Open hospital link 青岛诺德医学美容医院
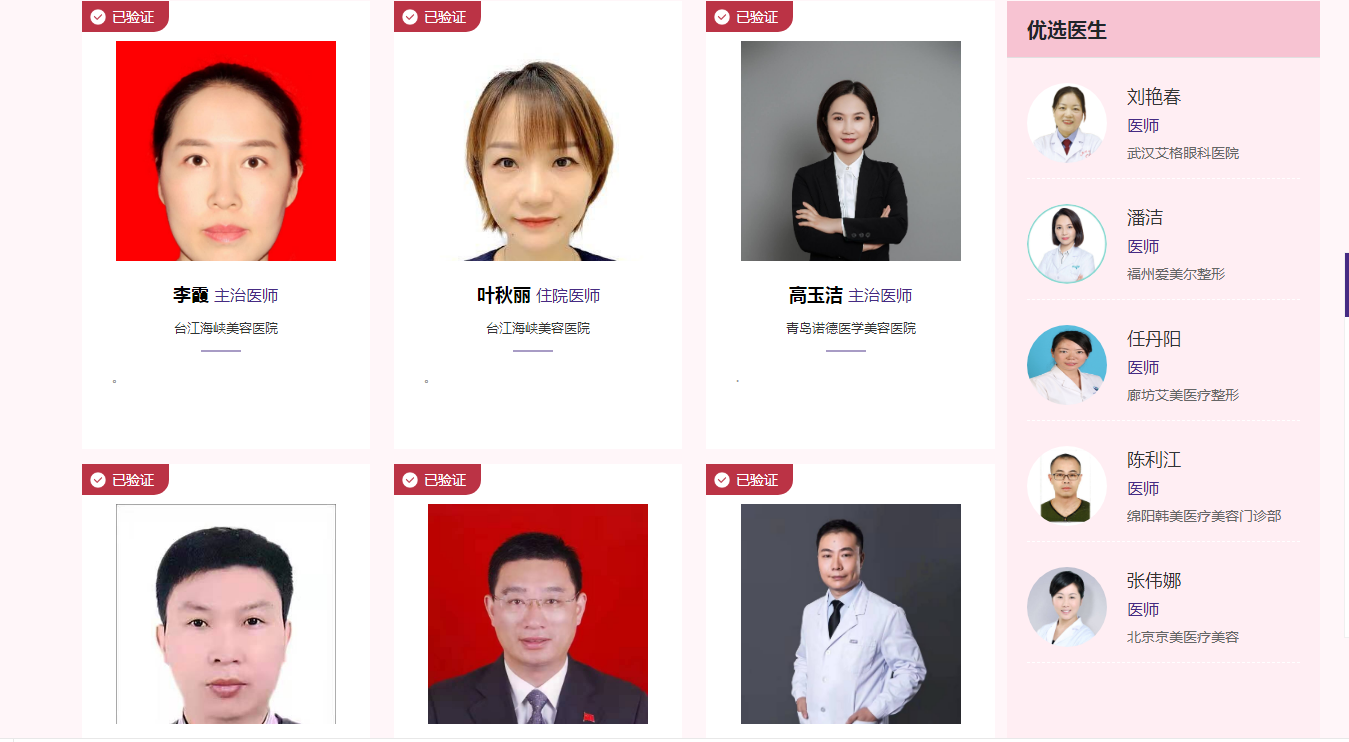The image size is (1349, 742). pyautogui.click(x=851, y=328)
